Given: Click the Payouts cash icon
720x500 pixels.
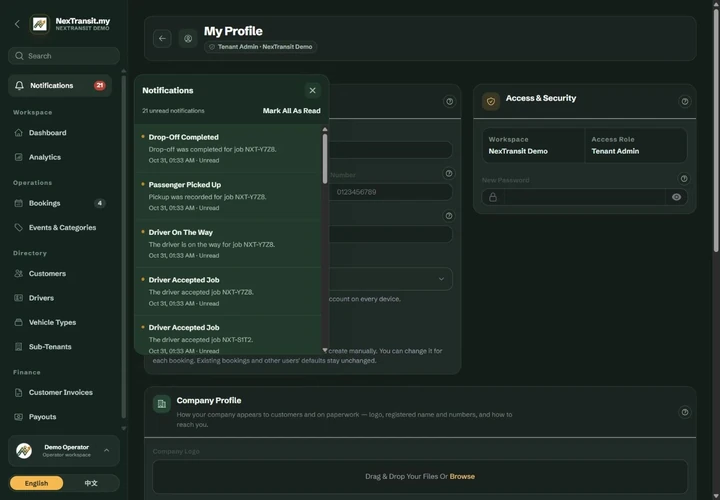Looking at the screenshot, I should pyautogui.click(x=18, y=417).
